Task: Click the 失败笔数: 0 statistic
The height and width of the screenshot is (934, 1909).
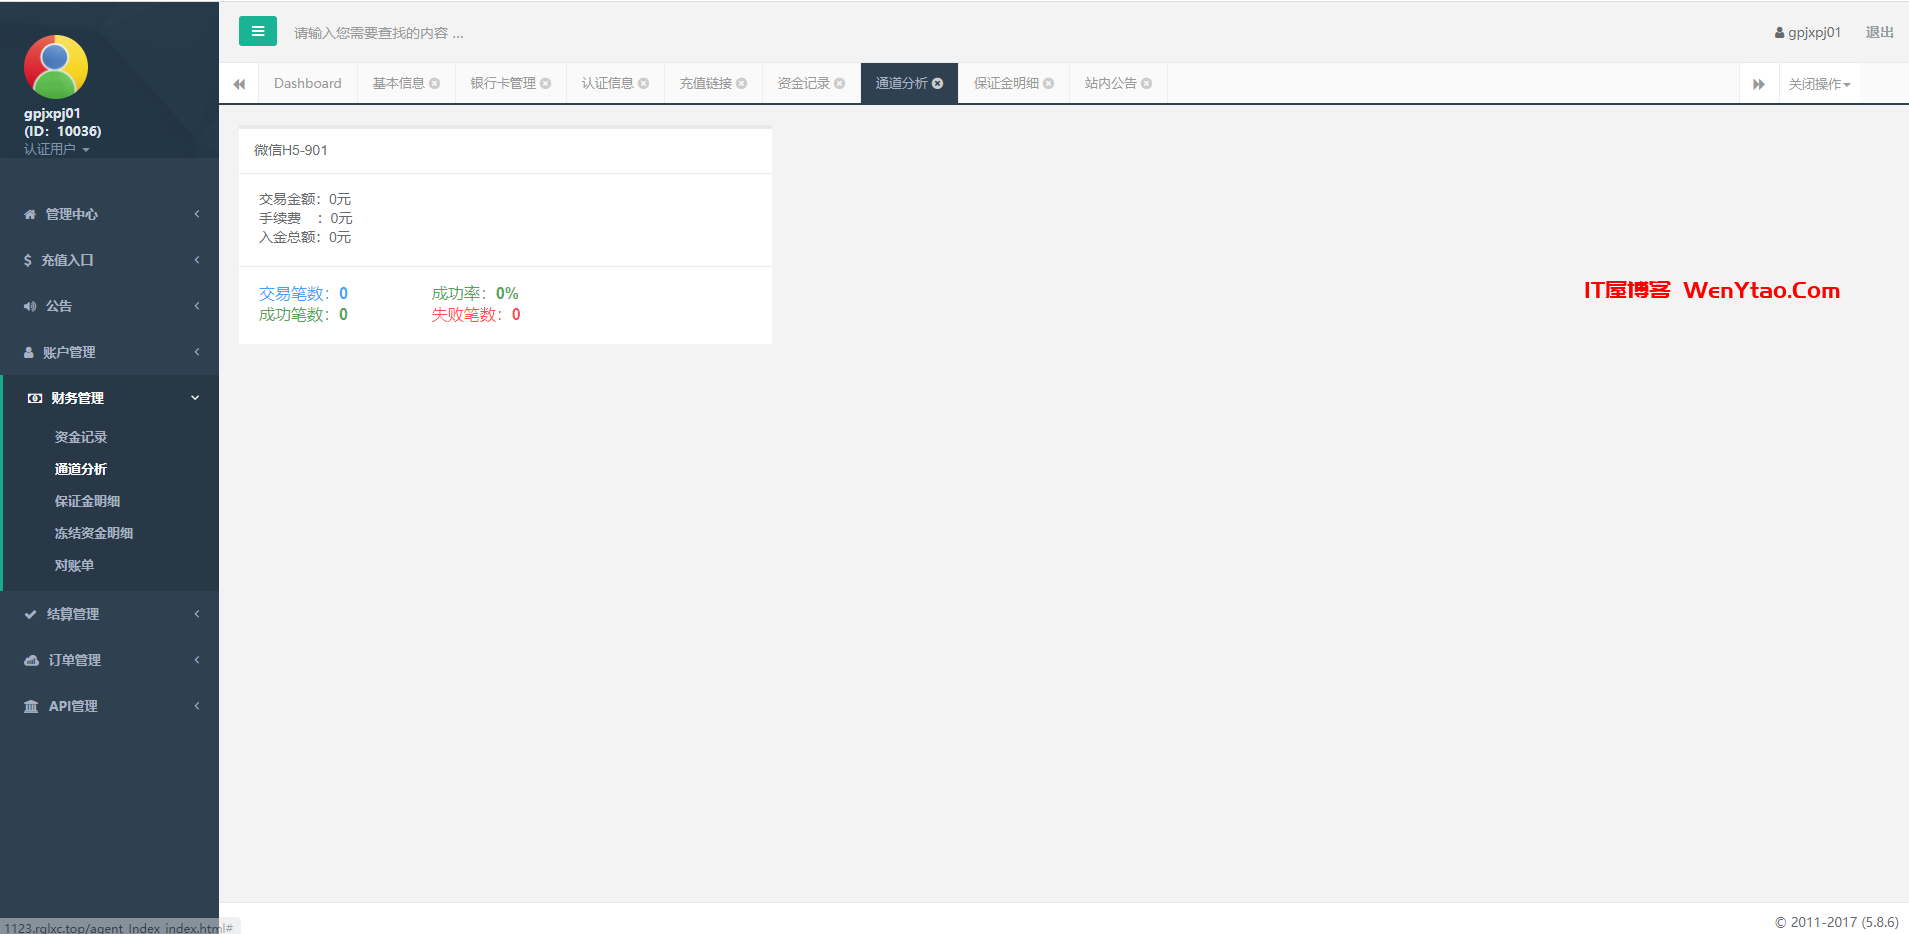Action: point(476,314)
